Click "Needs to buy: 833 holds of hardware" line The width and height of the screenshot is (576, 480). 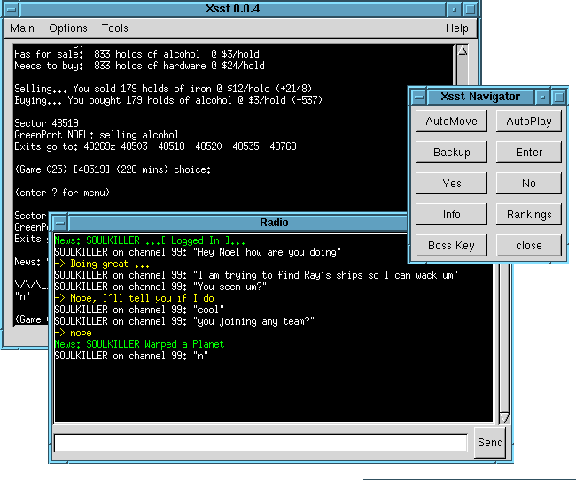139,66
